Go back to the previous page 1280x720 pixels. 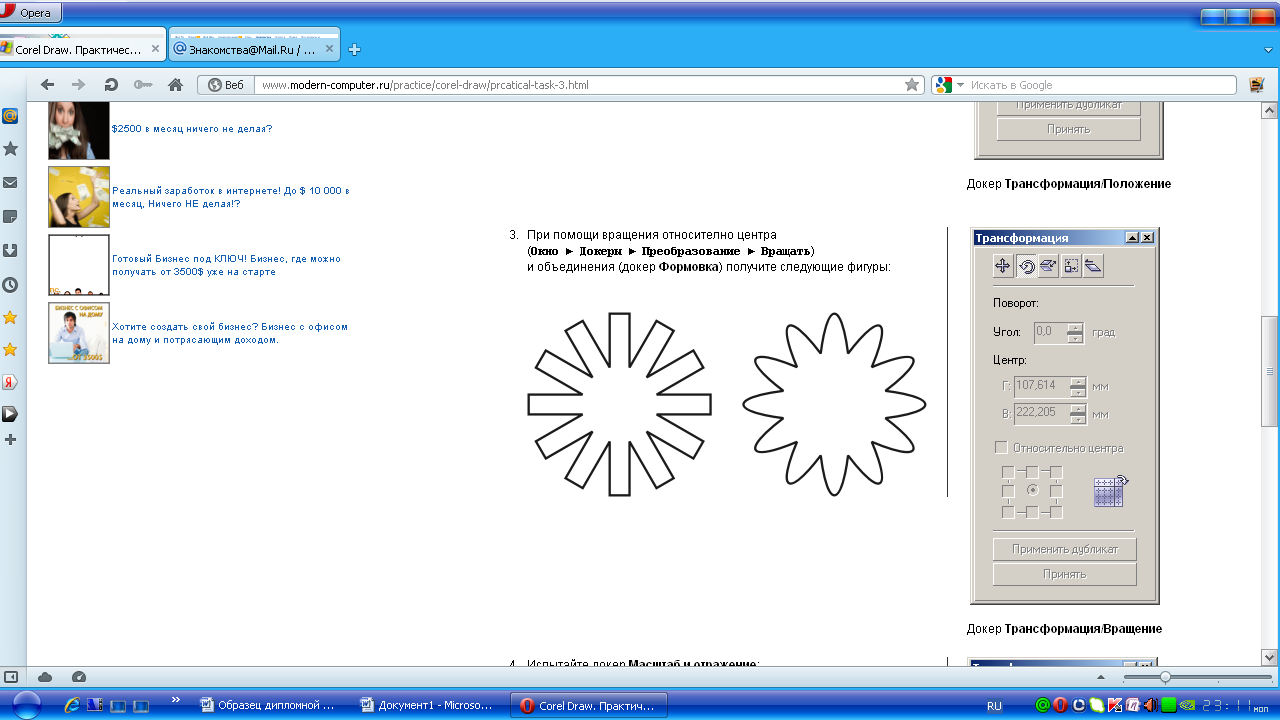click(47, 85)
